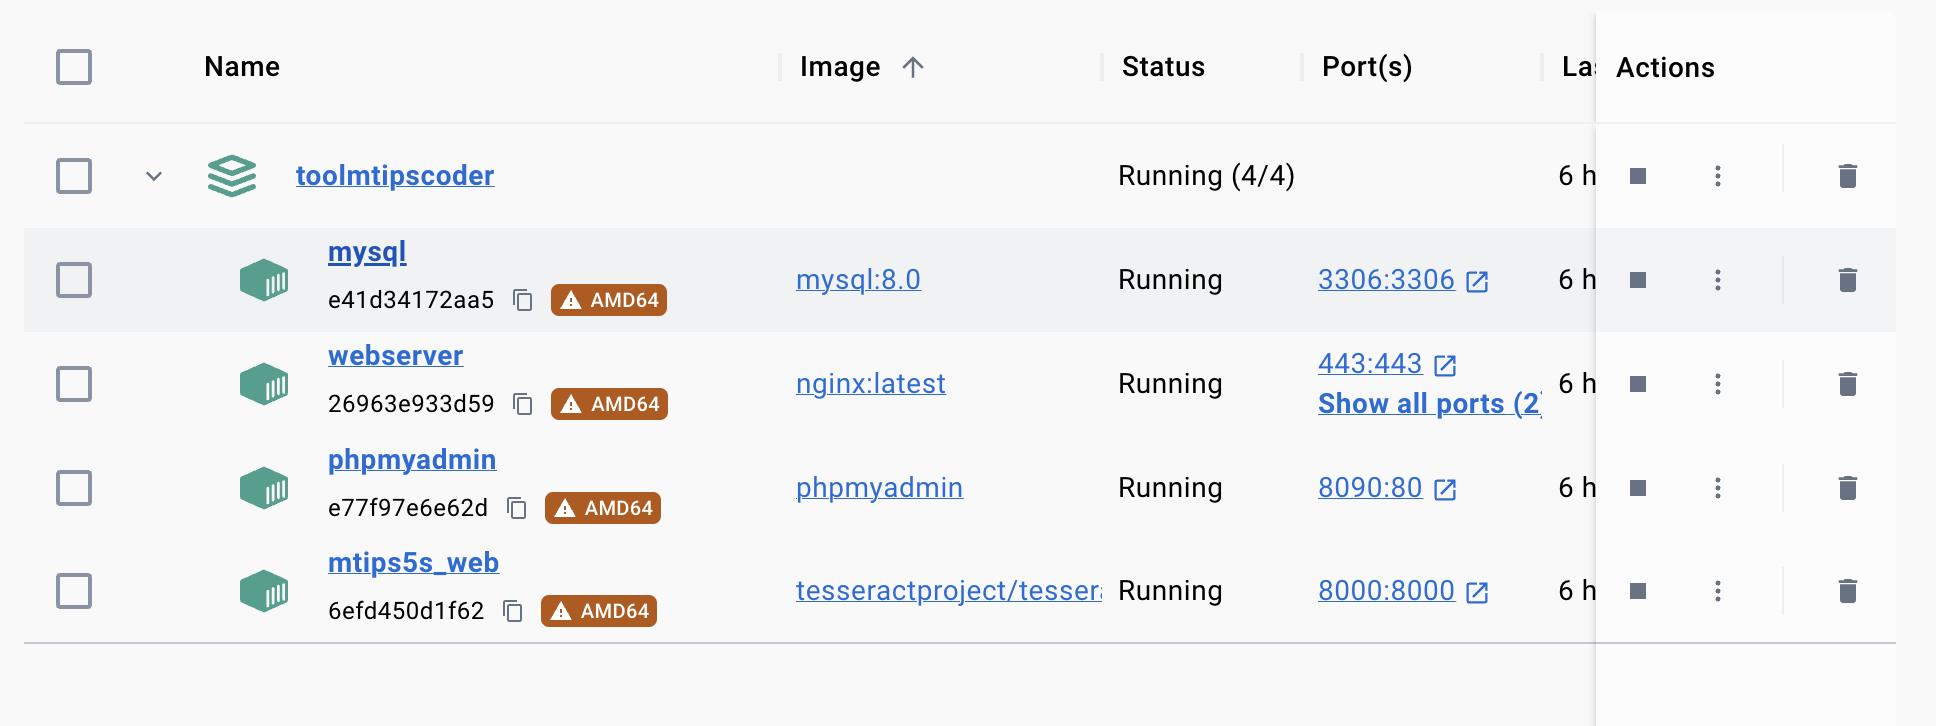Click the phpmyadmin container cube icon
Viewport: 1936px width, 726px height.
pos(264,488)
